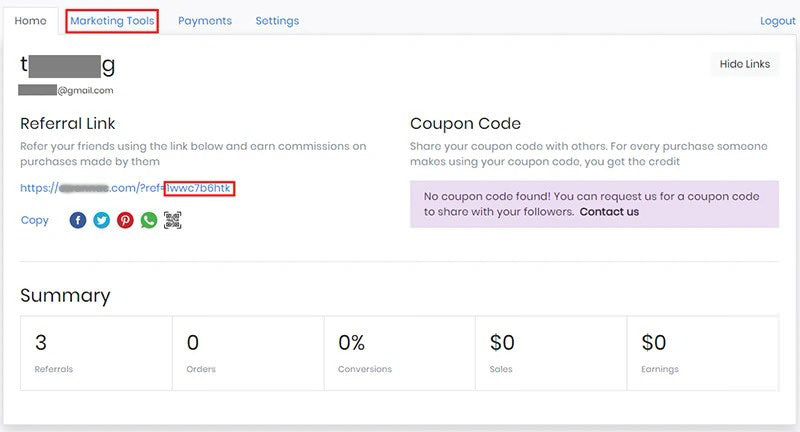The height and width of the screenshot is (432, 800).
Task: Open the Settings tab
Action: [277, 21]
